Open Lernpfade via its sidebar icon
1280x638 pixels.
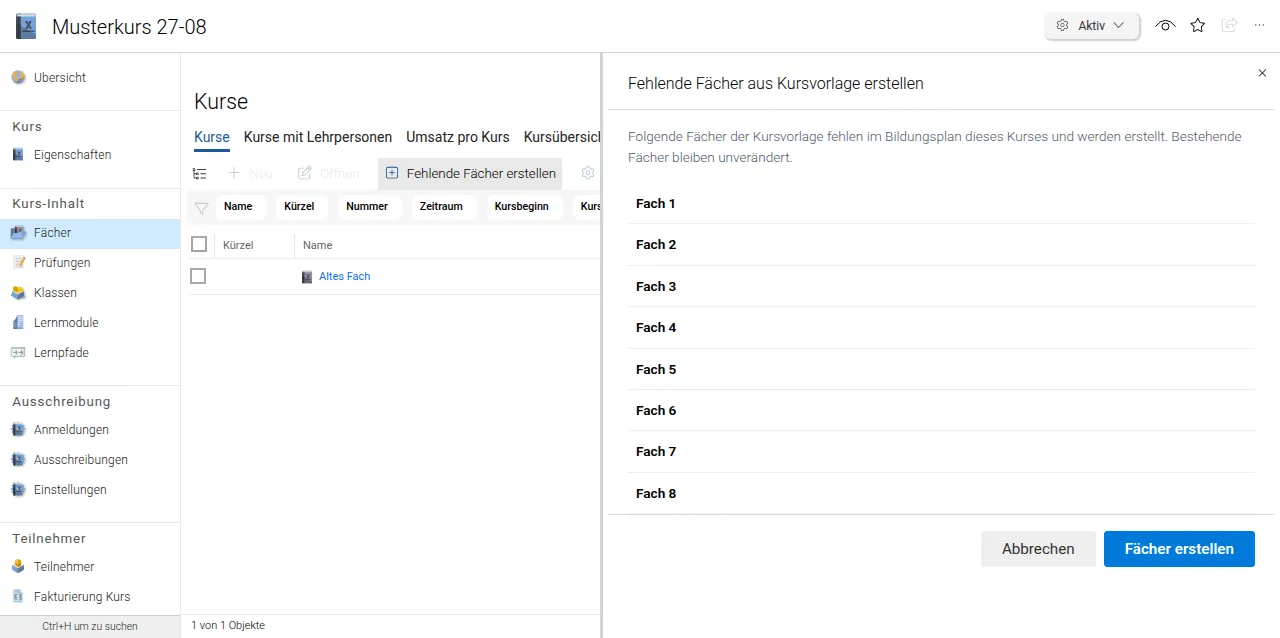pos(18,353)
